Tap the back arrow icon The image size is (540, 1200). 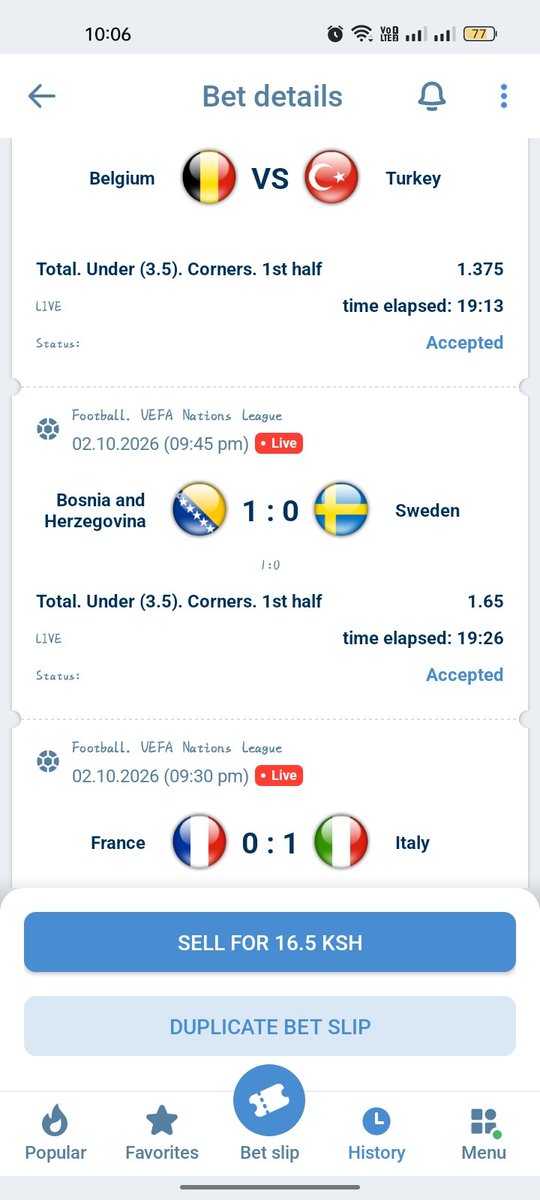coord(42,96)
